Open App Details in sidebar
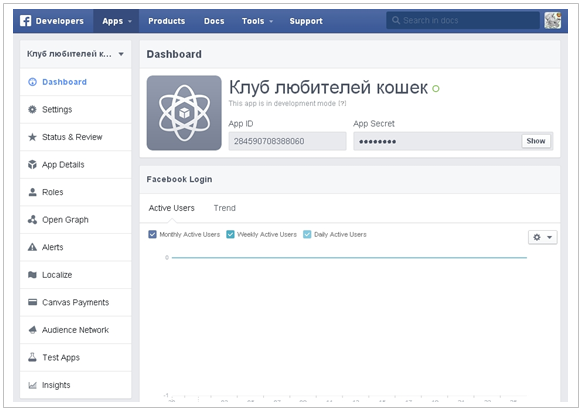 [x=76, y=164]
